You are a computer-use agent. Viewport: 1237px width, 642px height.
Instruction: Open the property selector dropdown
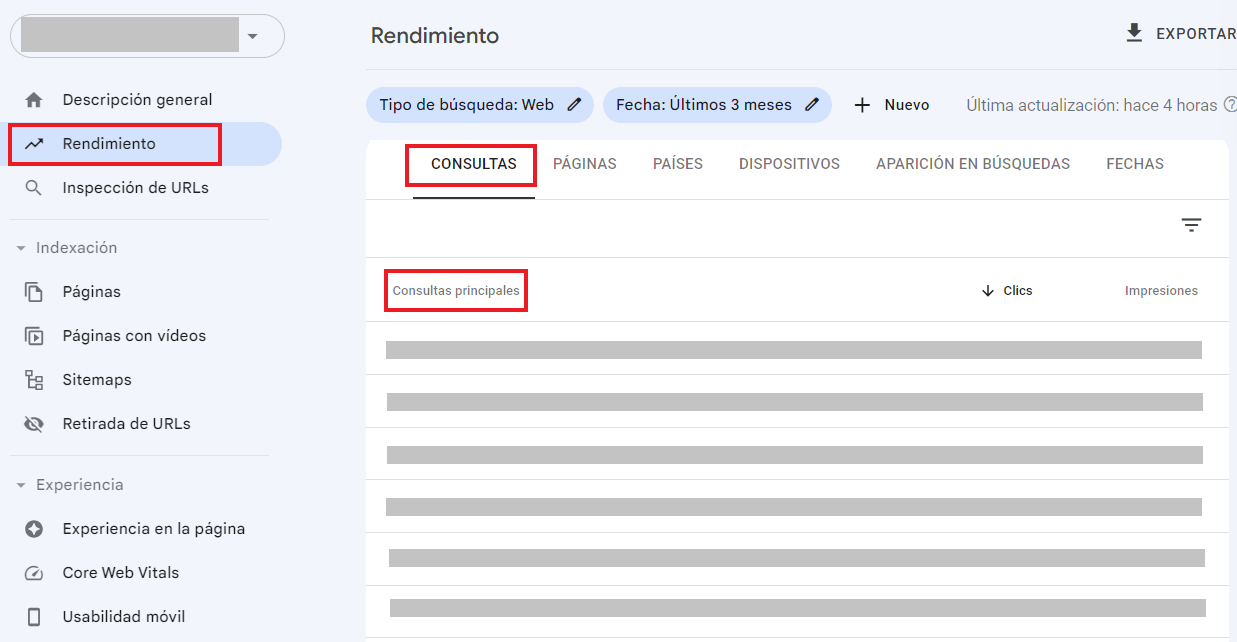click(x=252, y=37)
